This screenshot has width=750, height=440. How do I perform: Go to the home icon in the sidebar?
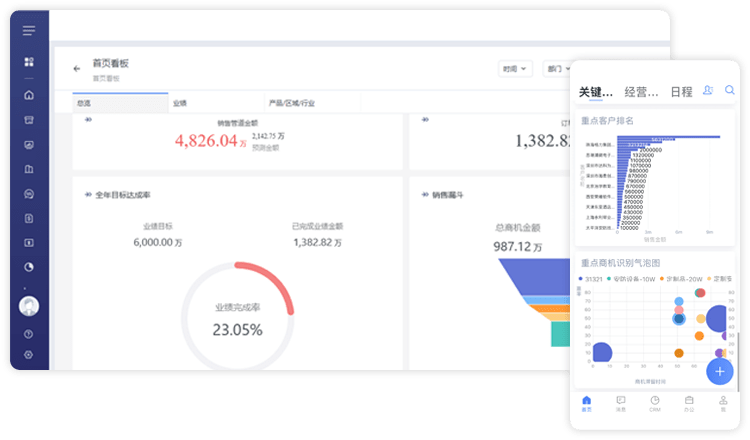pyautogui.click(x=29, y=95)
